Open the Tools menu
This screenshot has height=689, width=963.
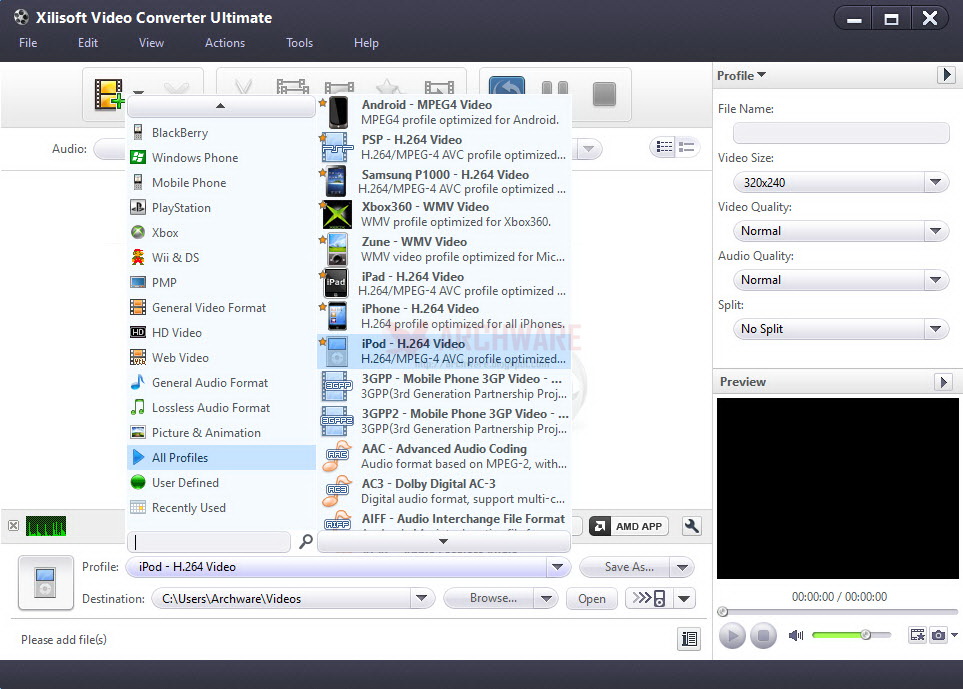coord(300,43)
